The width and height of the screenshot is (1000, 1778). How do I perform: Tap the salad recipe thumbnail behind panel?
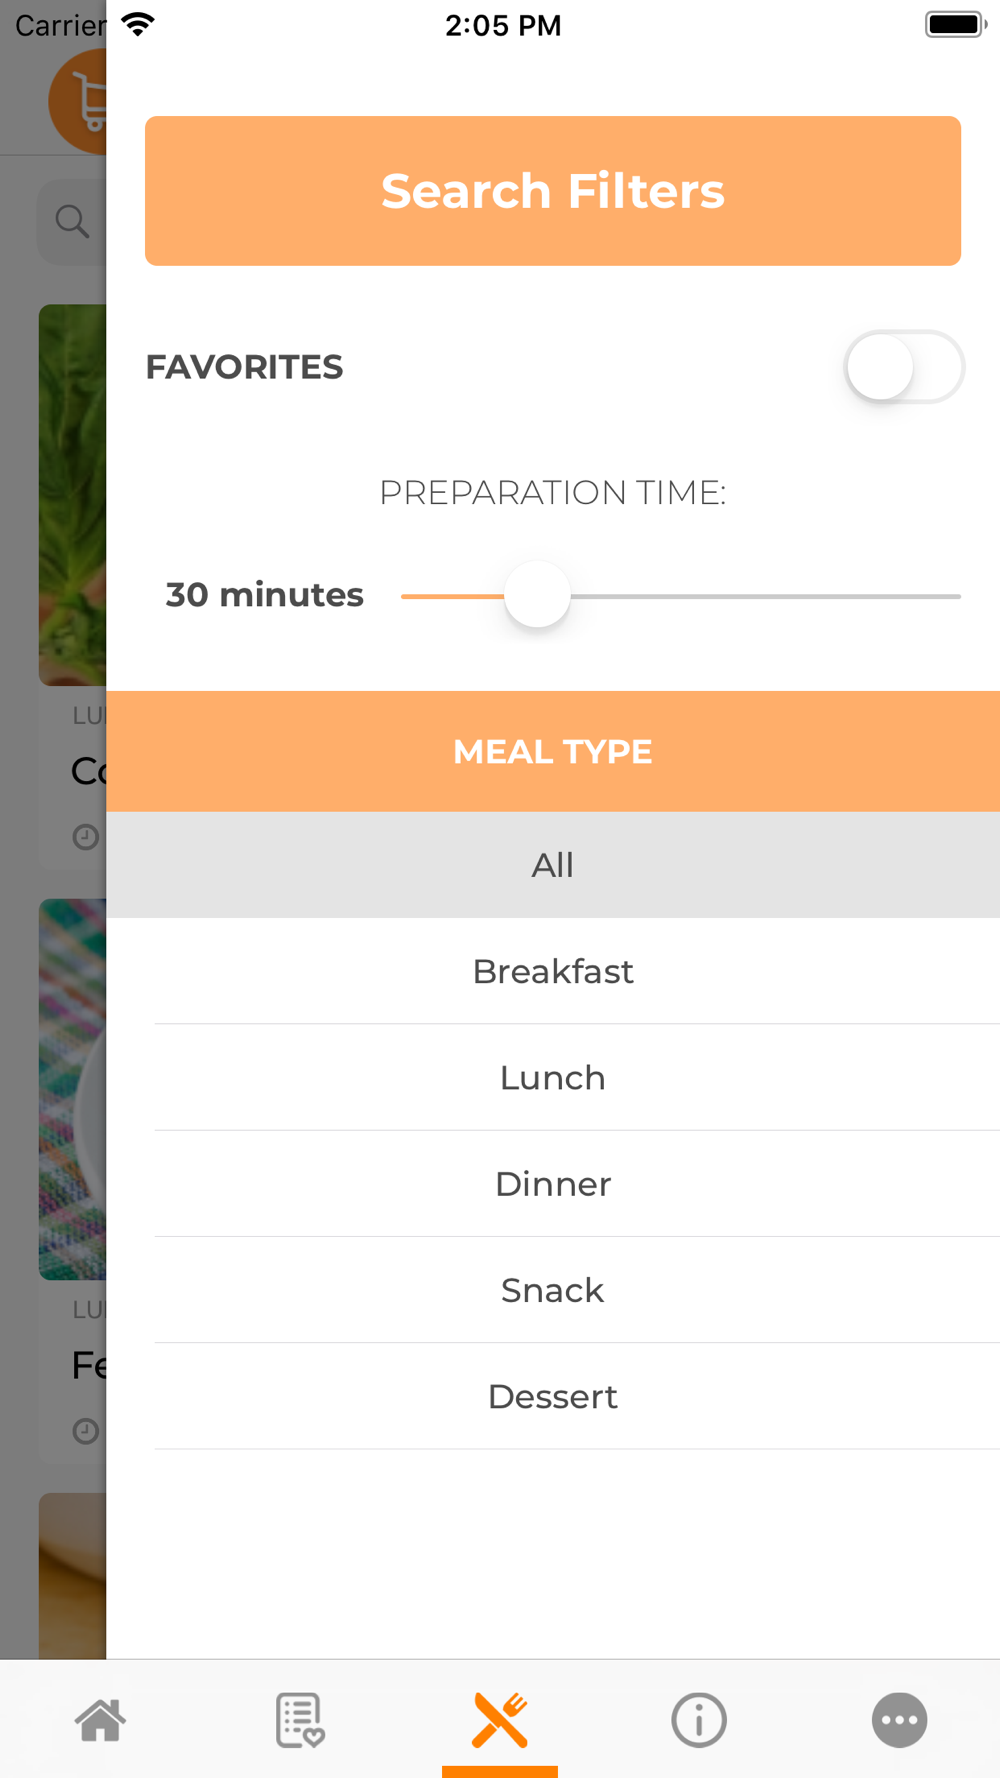click(72, 495)
